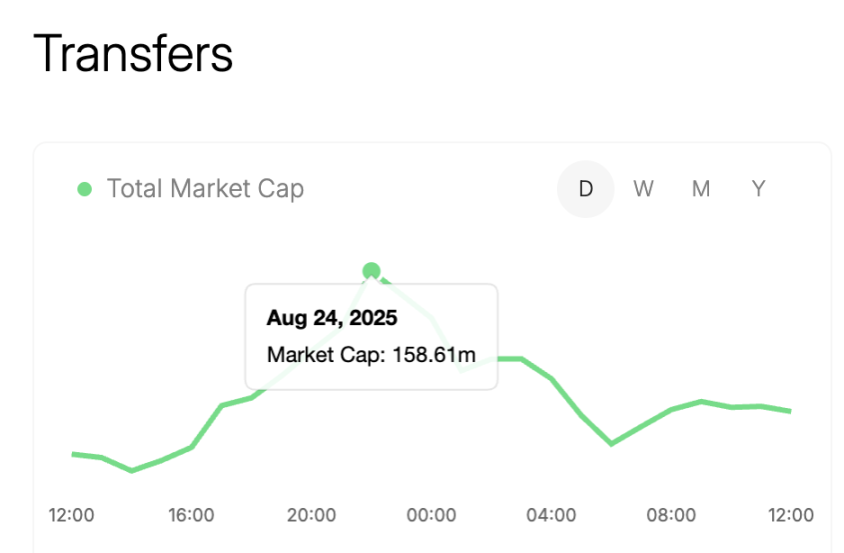Select the first 12:00 time axis label
This screenshot has height=553, width=844.
pos(71,515)
